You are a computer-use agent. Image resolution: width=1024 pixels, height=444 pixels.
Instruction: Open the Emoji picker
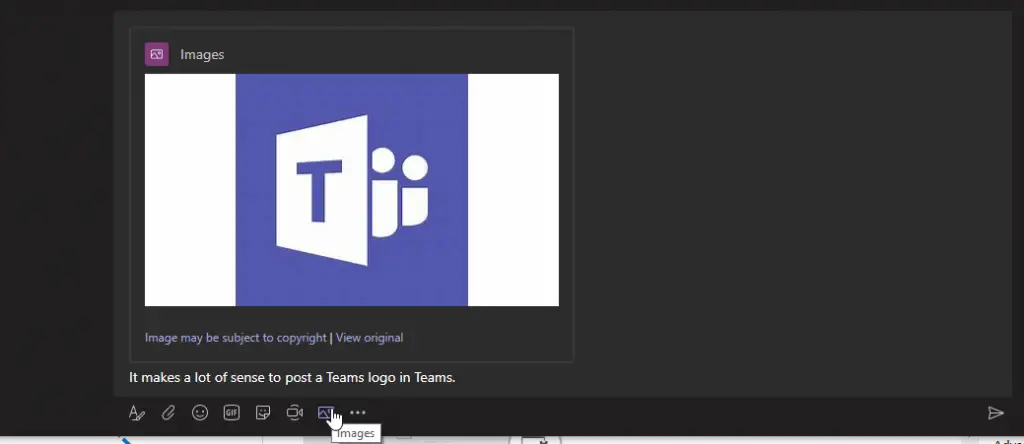tap(200, 413)
